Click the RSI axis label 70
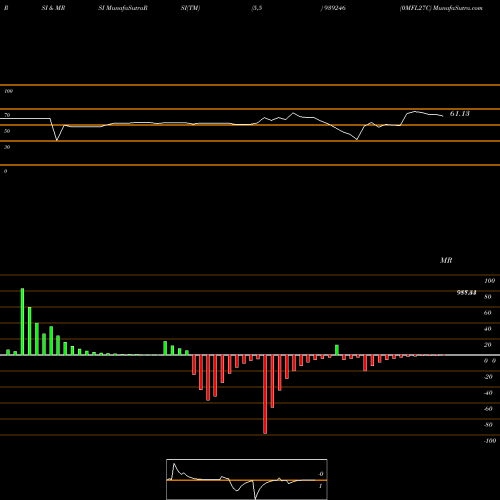 (7, 115)
